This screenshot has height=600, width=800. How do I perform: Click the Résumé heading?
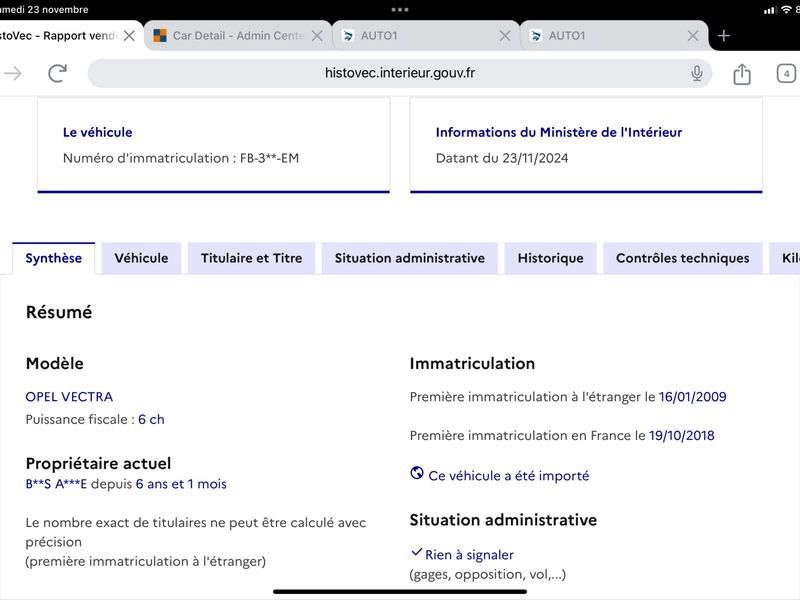pos(59,312)
